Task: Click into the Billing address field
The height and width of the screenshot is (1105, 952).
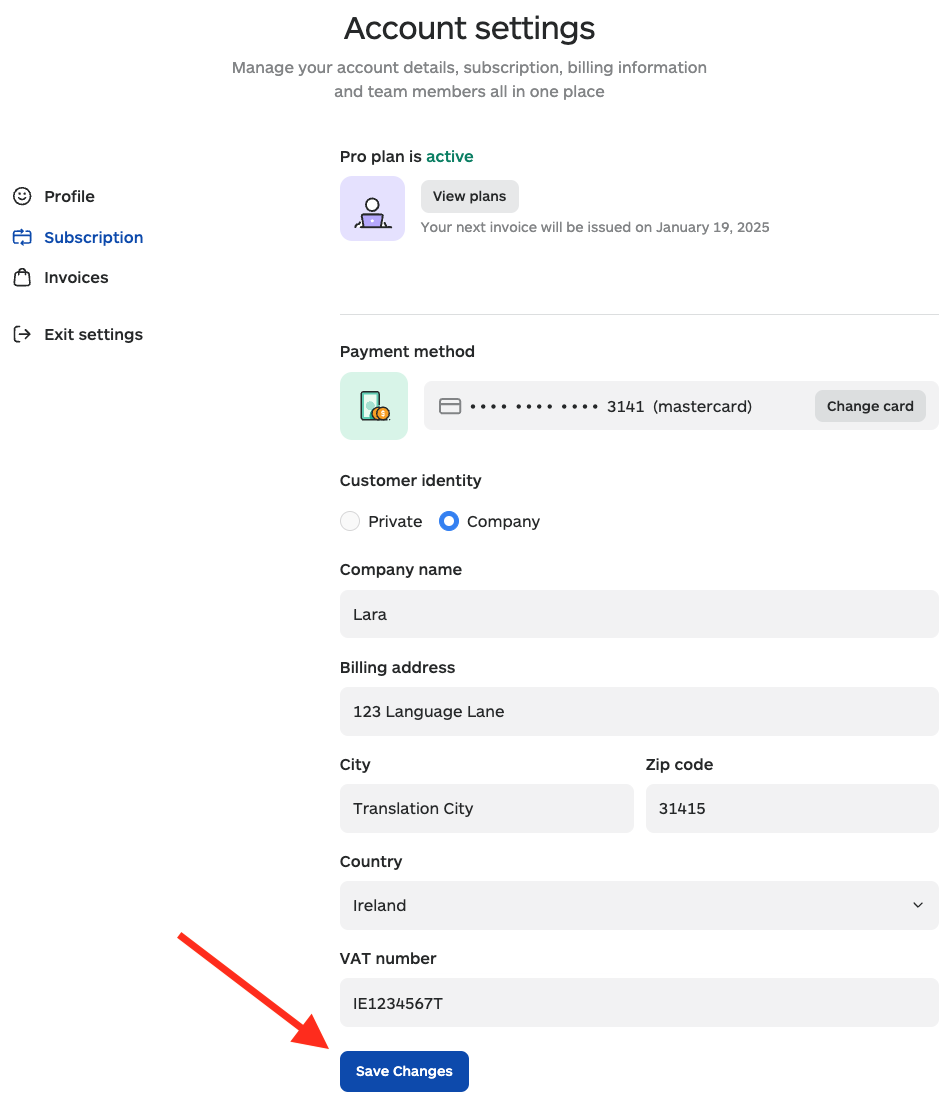Action: tap(638, 711)
